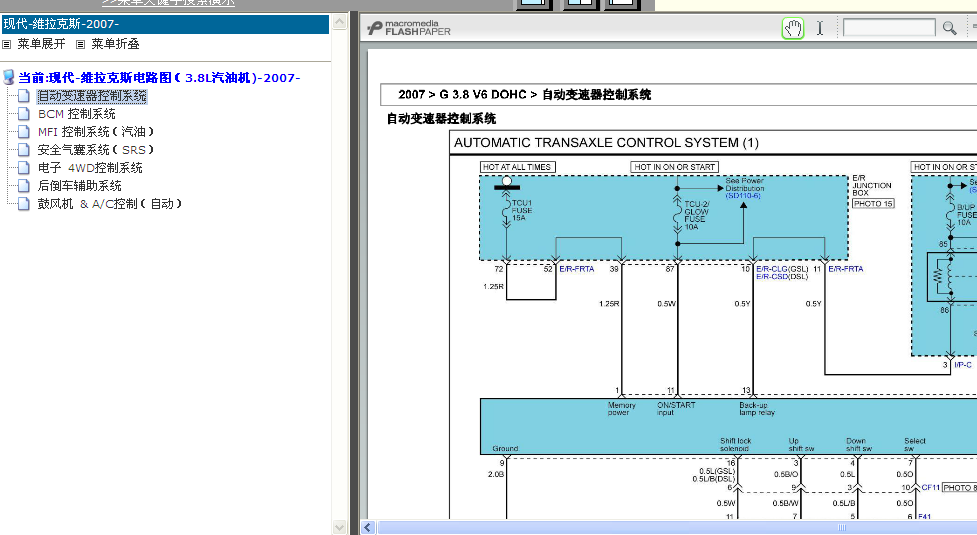Click the PHOTO 8 reference box
The height and width of the screenshot is (535, 977).
click(x=959, y=488)
